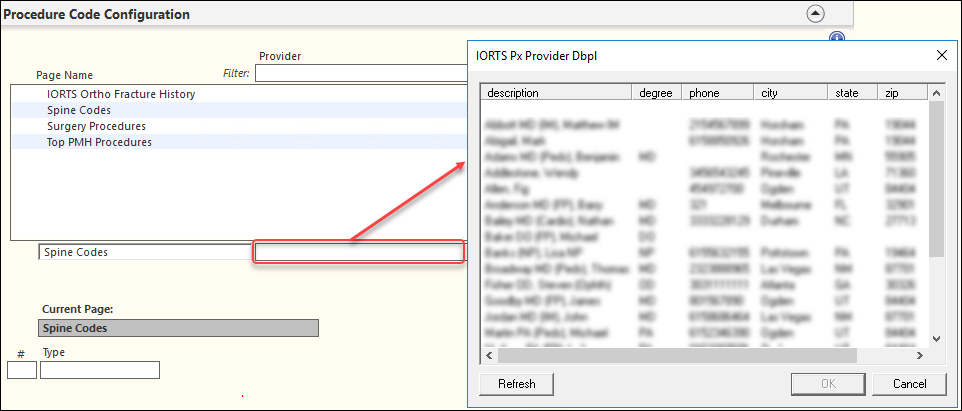This screenshot has width=962, height=411.
Task: Open the highlighted Provider input field
Action: (x=359, y=252)
